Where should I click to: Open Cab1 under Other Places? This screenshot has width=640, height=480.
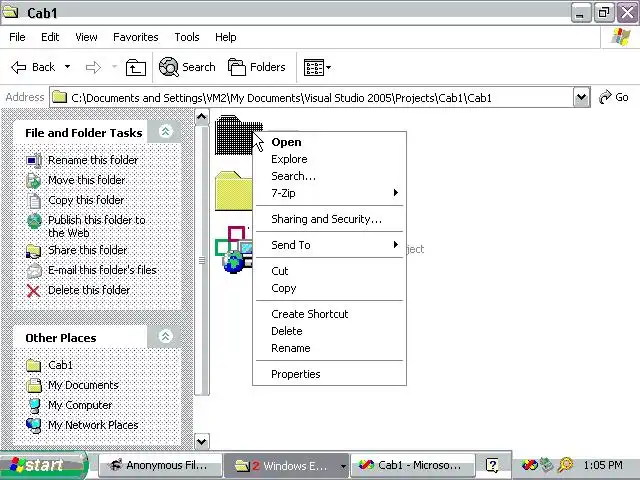click(60, 365)
